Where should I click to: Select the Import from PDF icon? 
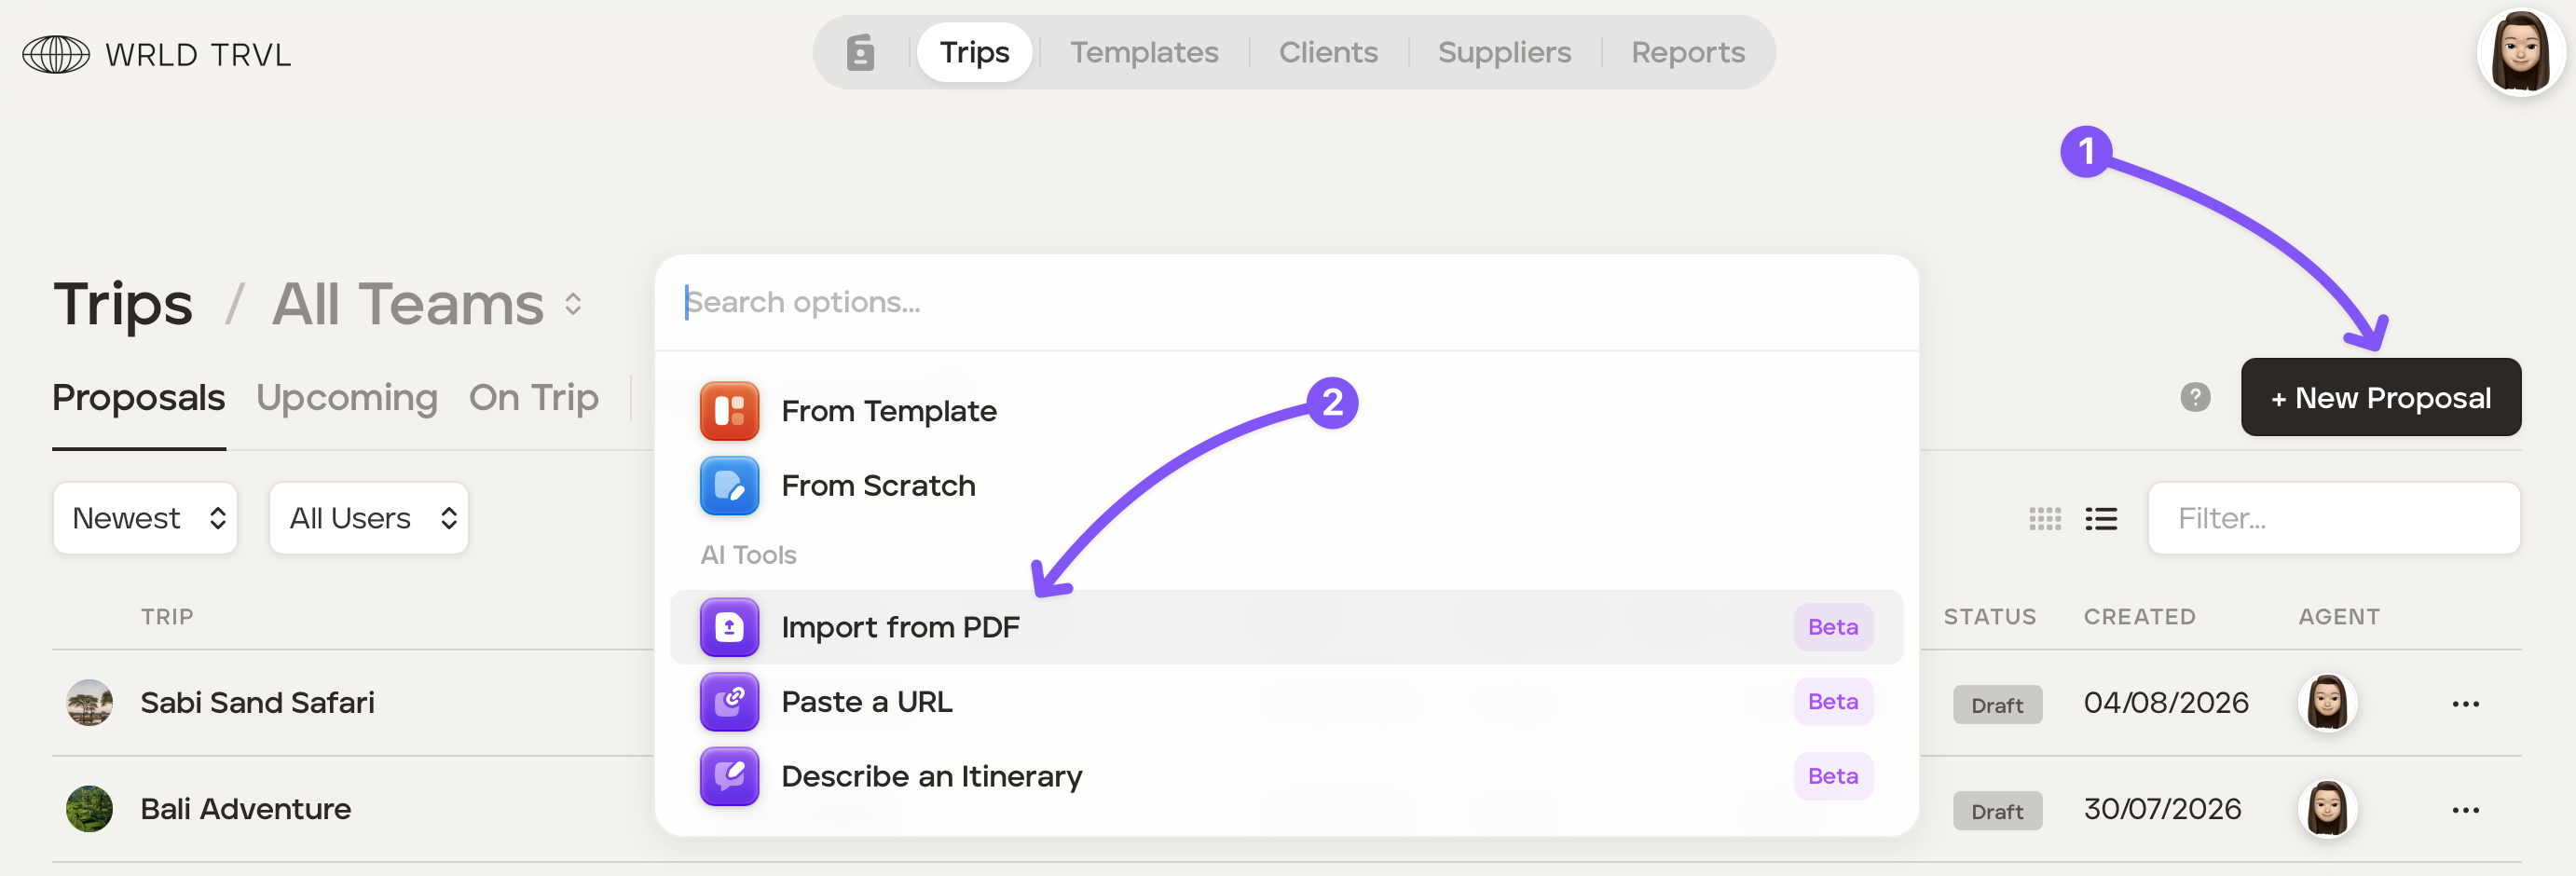click(x=729, y=627)
